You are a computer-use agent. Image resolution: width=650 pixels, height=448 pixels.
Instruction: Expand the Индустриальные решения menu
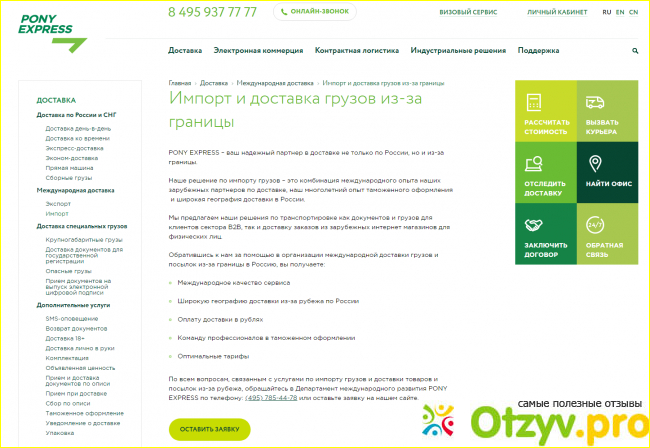[x=458, y=50]
